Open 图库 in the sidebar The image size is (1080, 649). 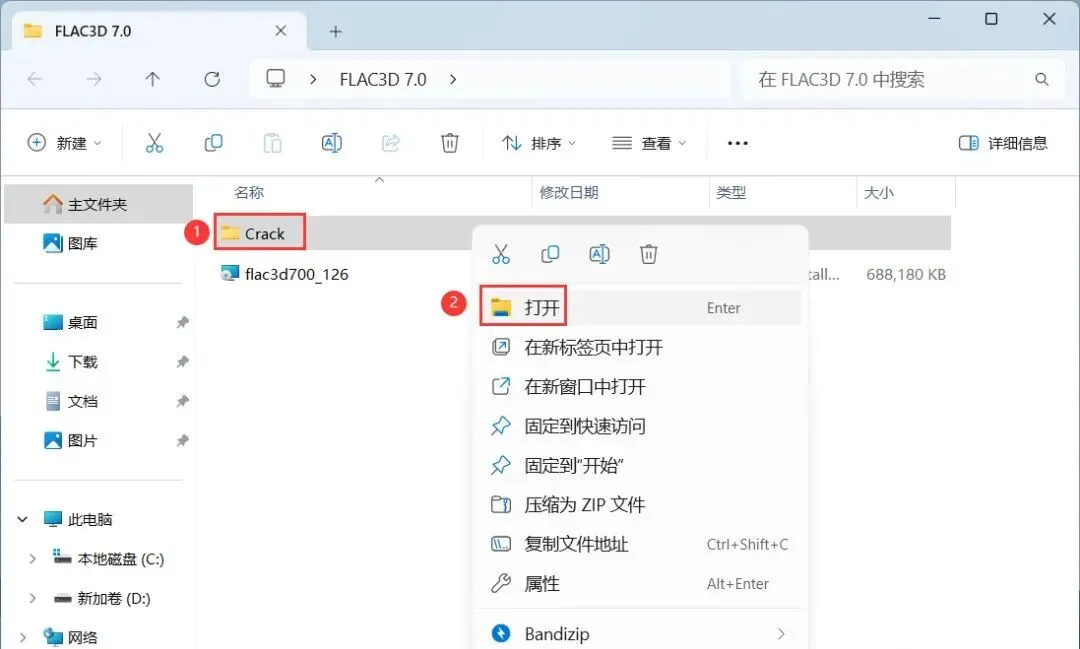pos(82,243)
